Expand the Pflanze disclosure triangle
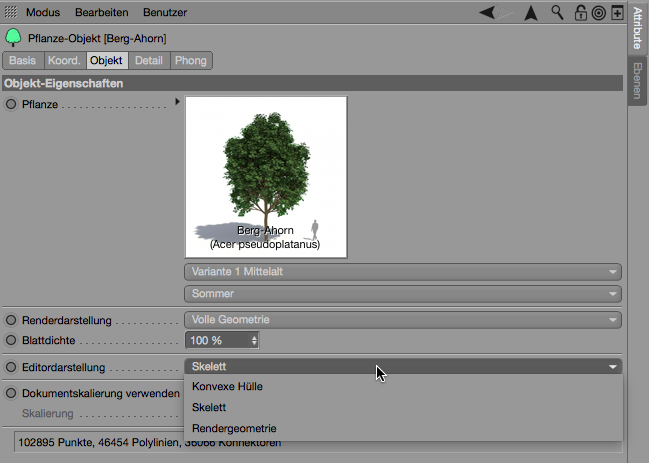The image size is (649, 463). (177, 102)
